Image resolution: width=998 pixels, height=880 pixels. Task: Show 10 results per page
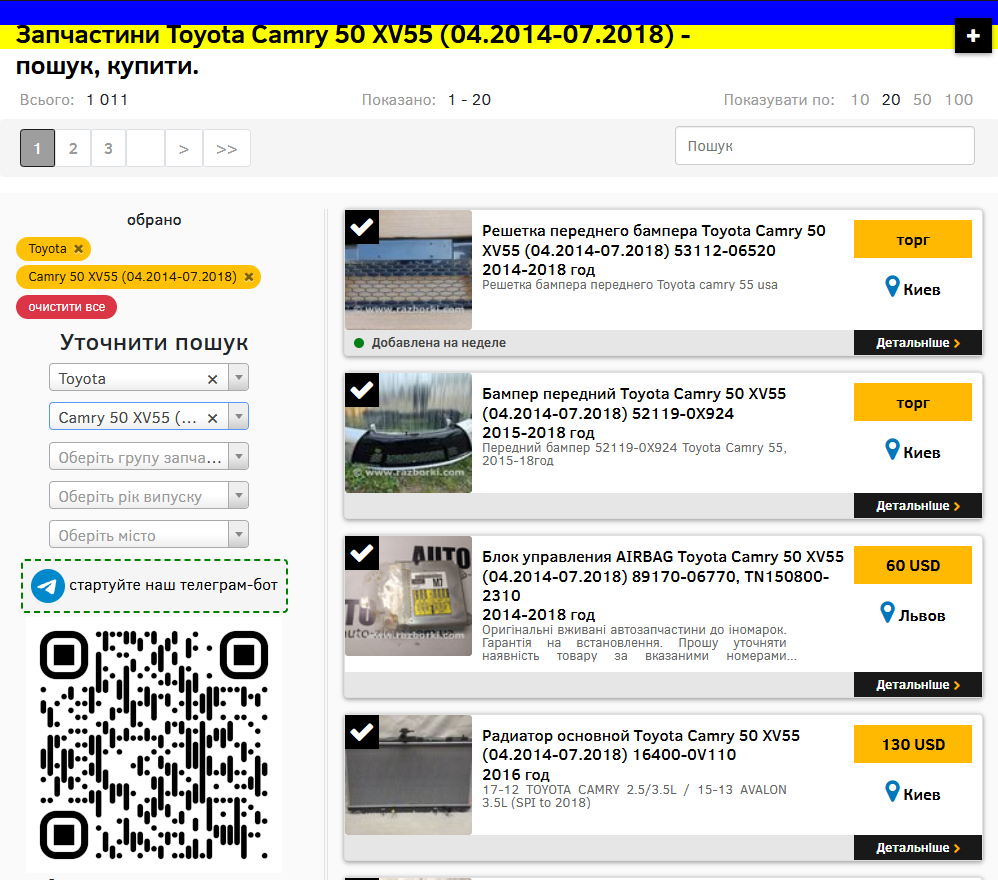coord(860,100)
